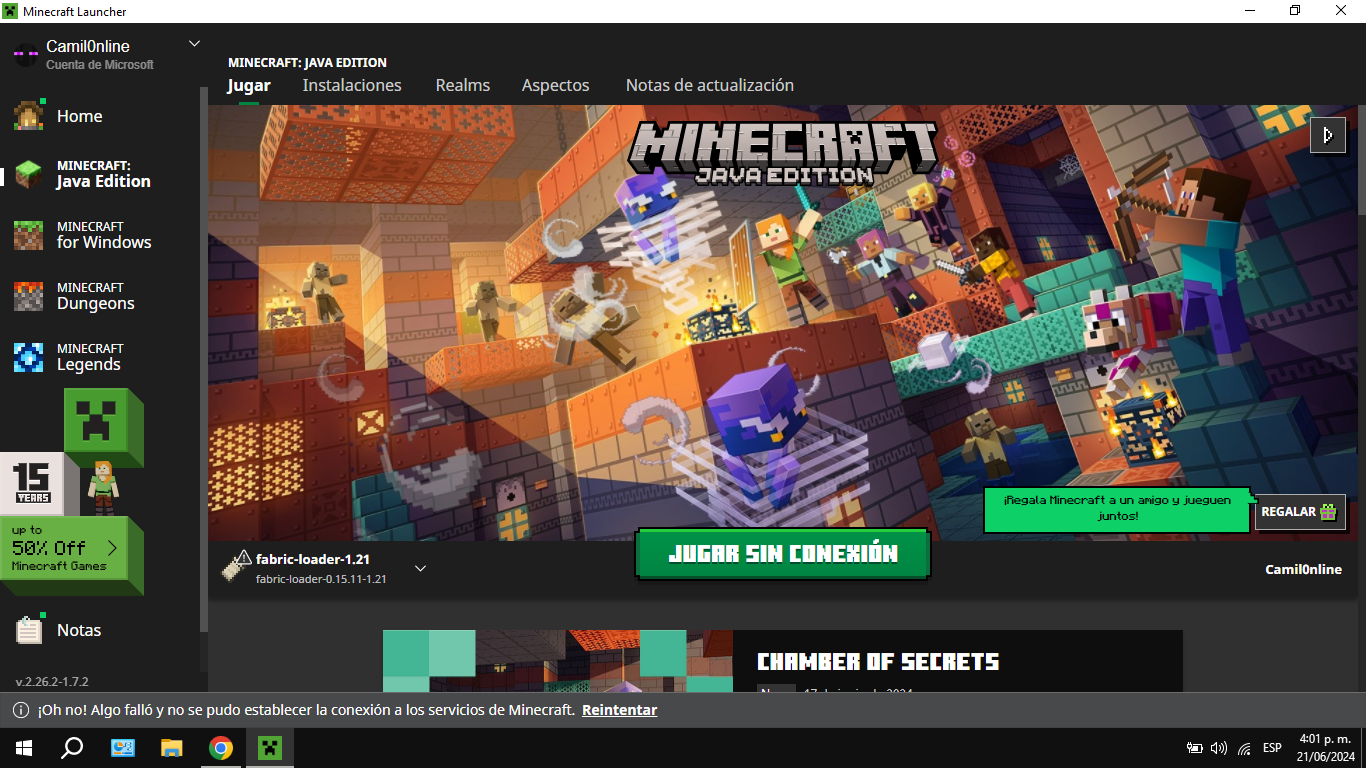This screenshot has width=1366, height=768.
Task: Click the Chamber of Secrets headline
Action: [x=878, y=662]
